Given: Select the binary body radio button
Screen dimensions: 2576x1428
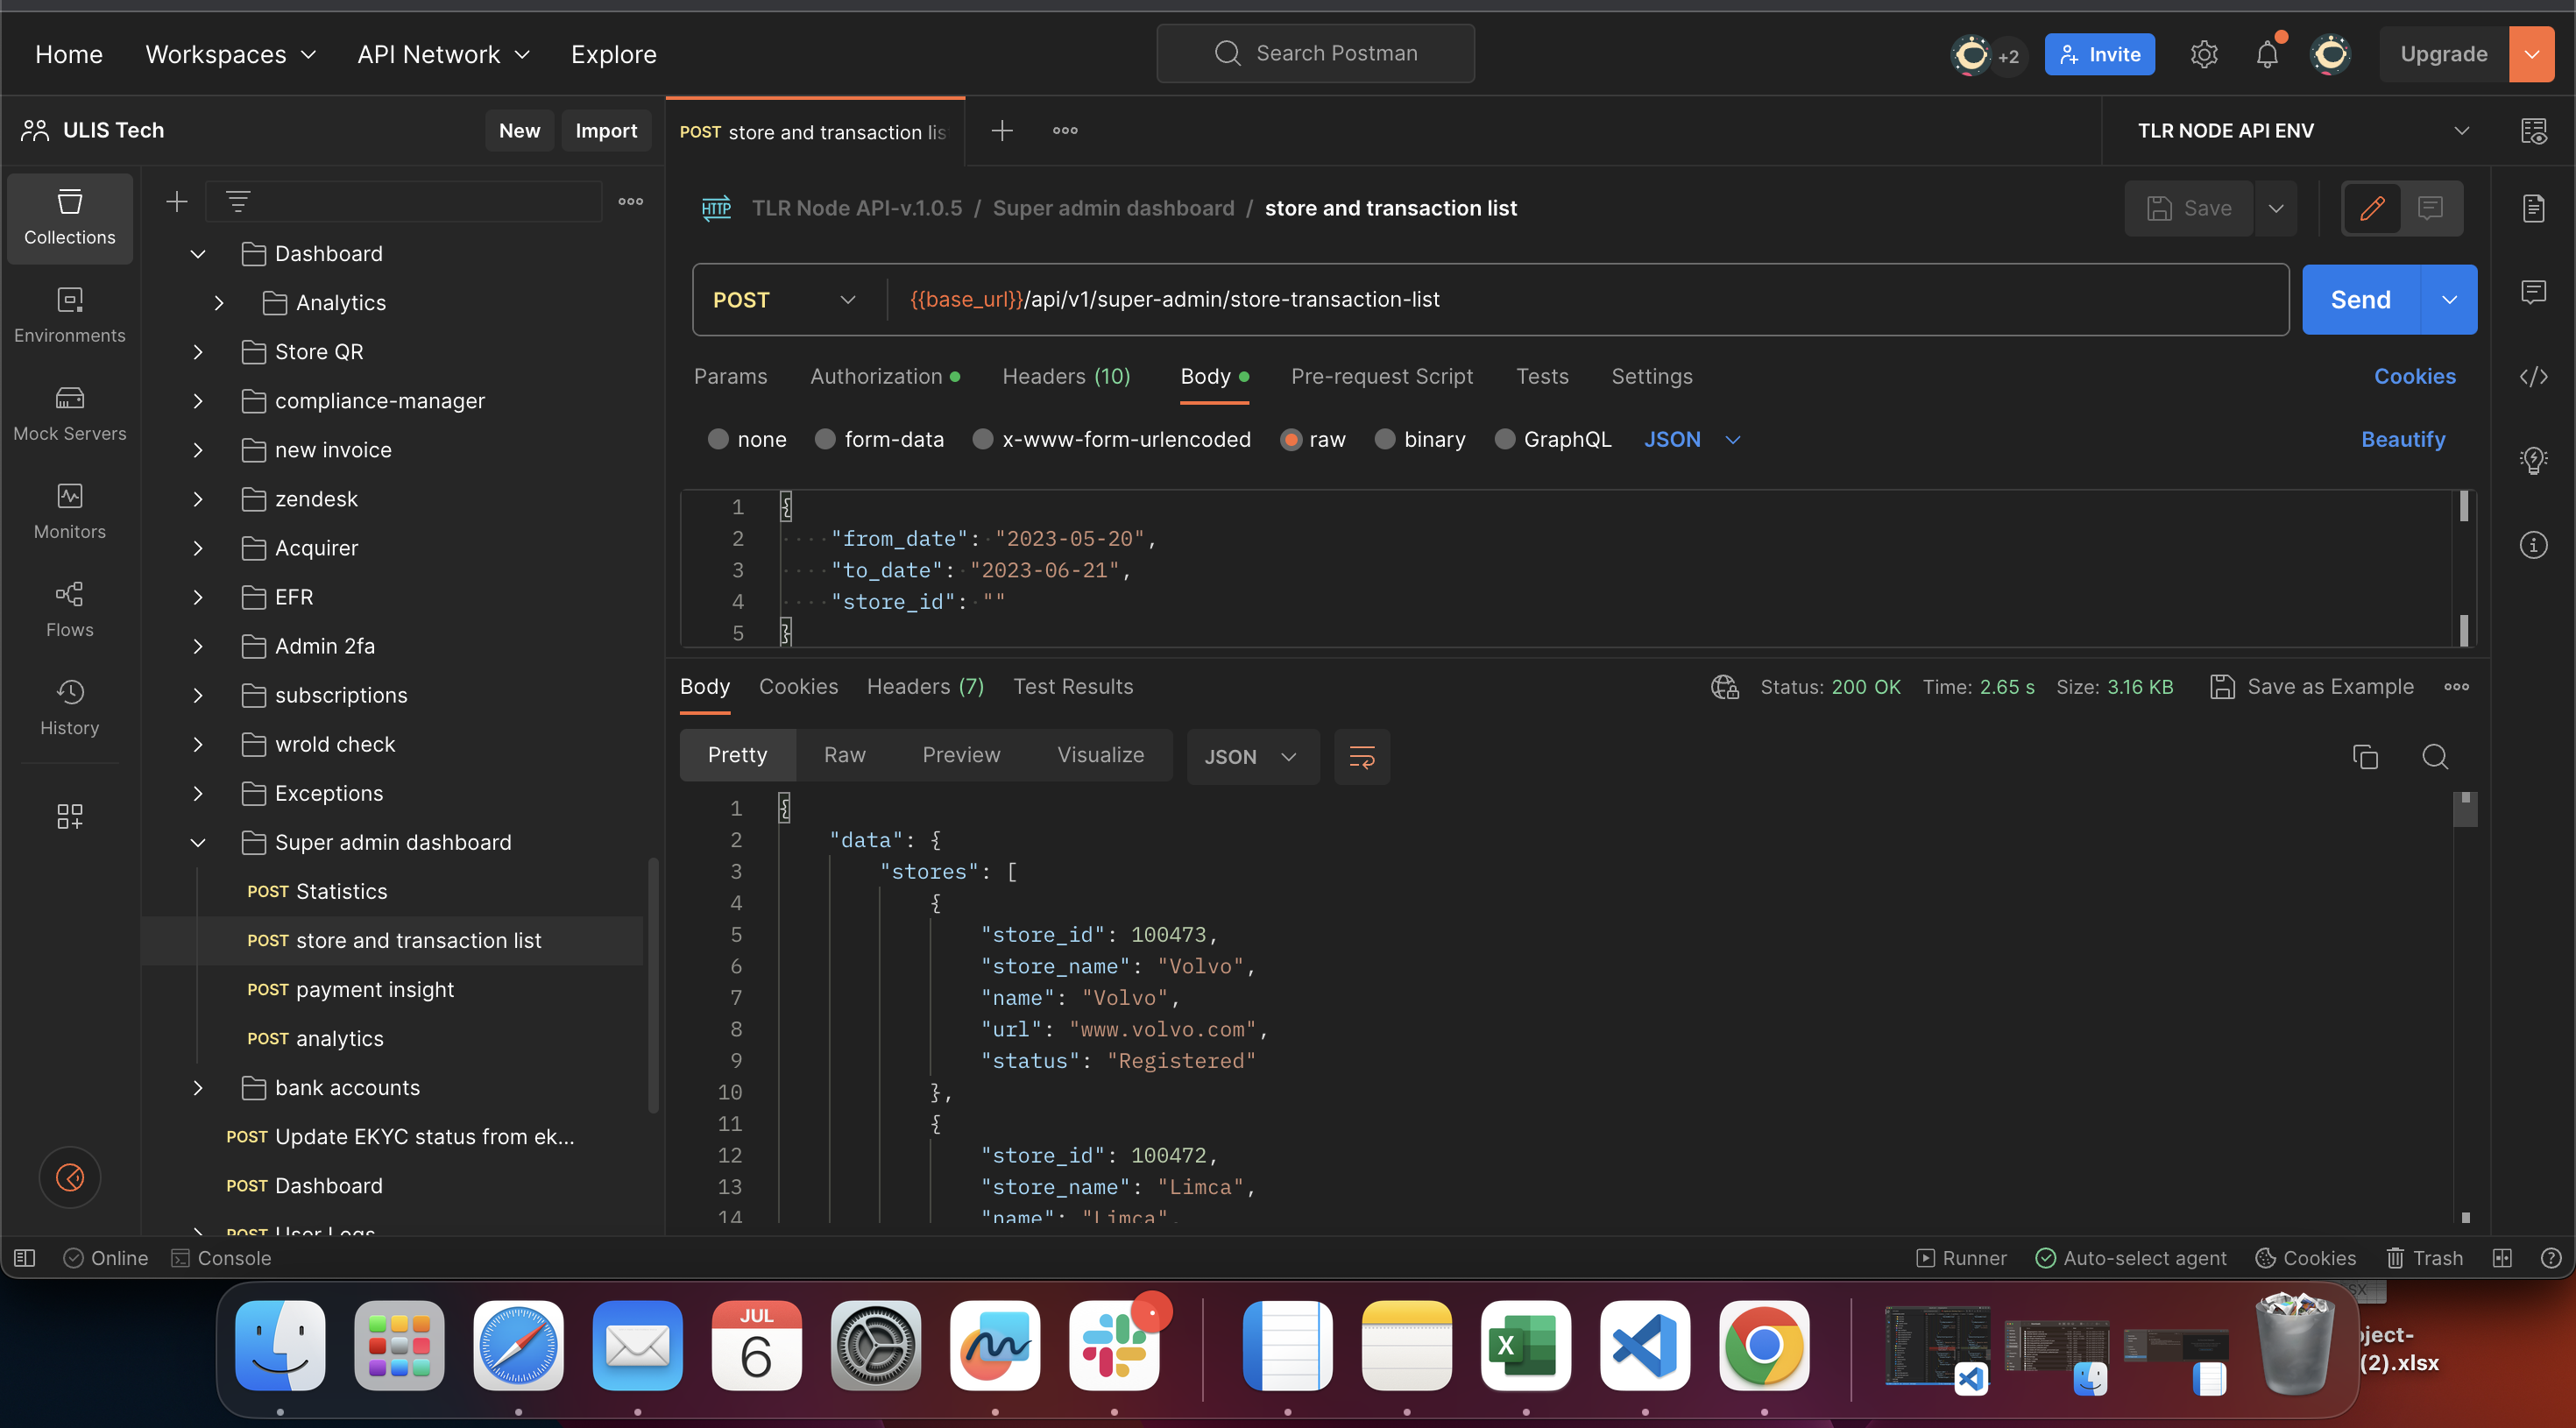Looking at the screenshot, I should tap(1384, 439).
